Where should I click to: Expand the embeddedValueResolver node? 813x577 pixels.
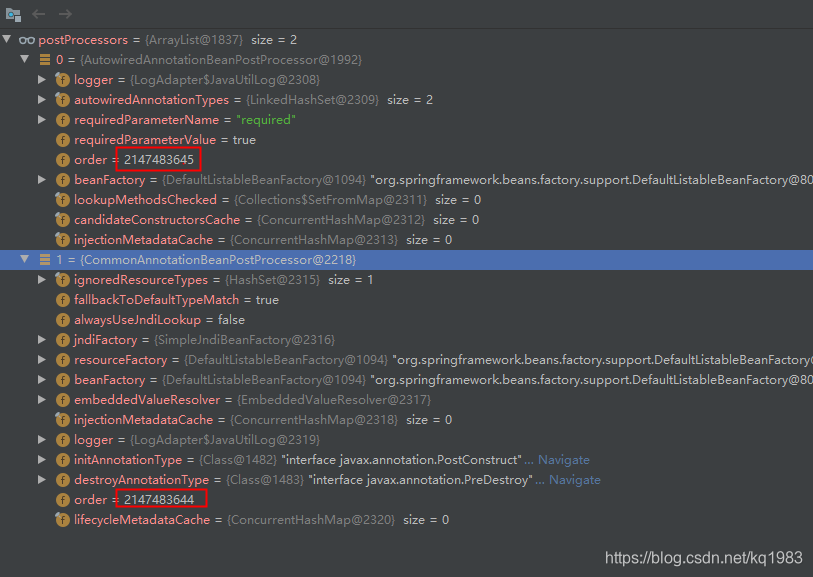coord(44,399)
